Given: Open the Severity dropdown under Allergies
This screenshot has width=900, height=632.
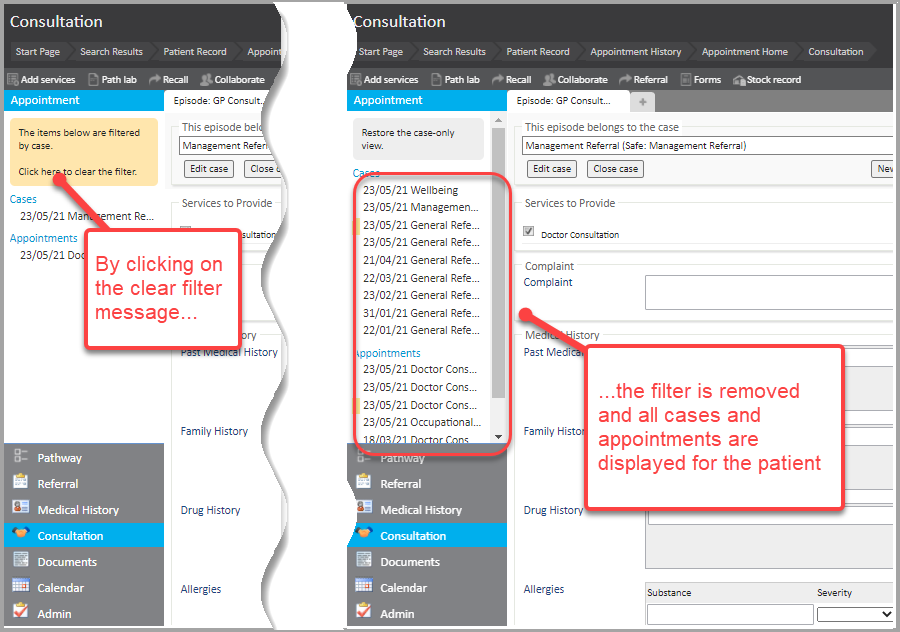Looking at the screenshot, I should pyautogui.click(x=854, y=614).
